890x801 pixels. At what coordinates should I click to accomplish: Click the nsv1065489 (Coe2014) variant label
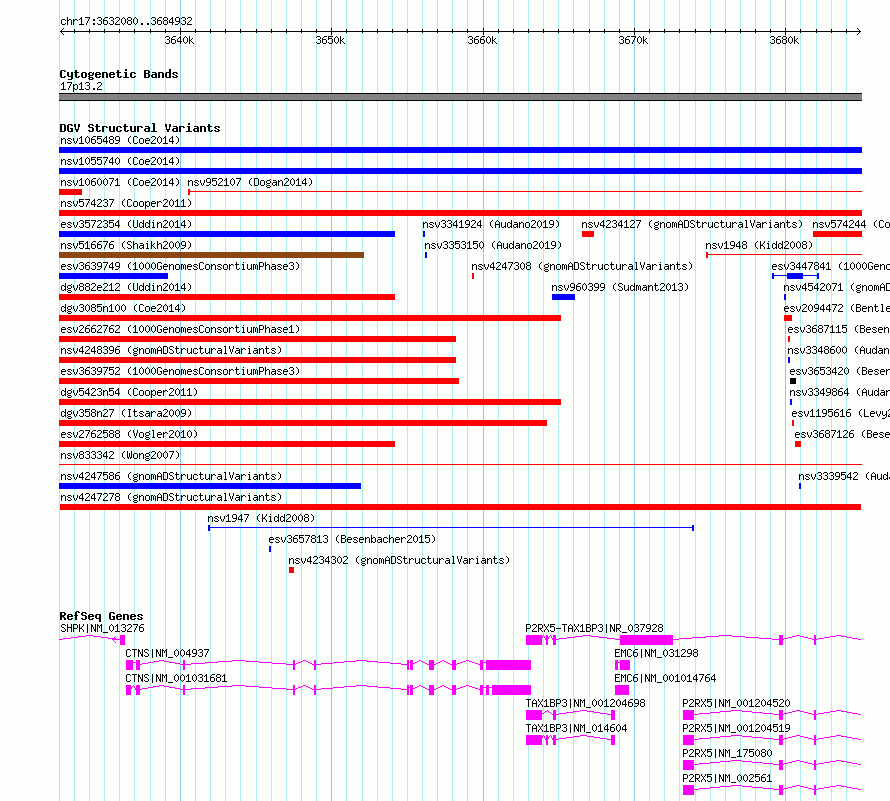[120, 140]
